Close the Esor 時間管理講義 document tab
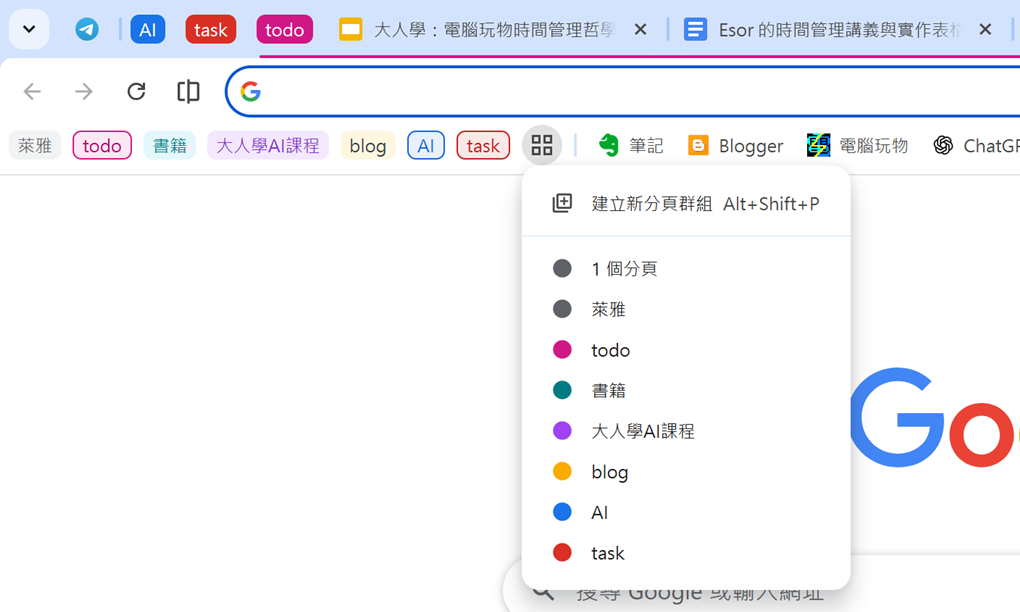Image resolution: width=1020 pixels, height=612 pixels. pos(985,30)
